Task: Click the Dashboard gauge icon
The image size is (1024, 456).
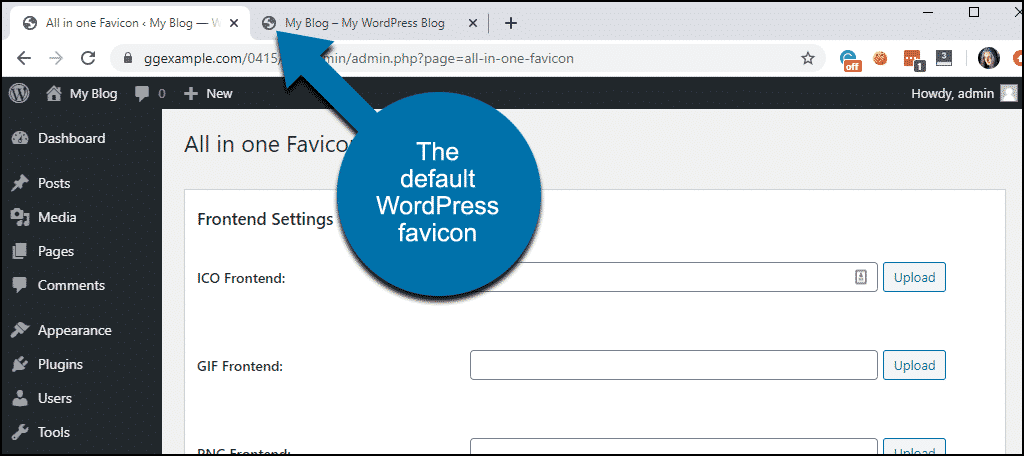Action: 20,138
